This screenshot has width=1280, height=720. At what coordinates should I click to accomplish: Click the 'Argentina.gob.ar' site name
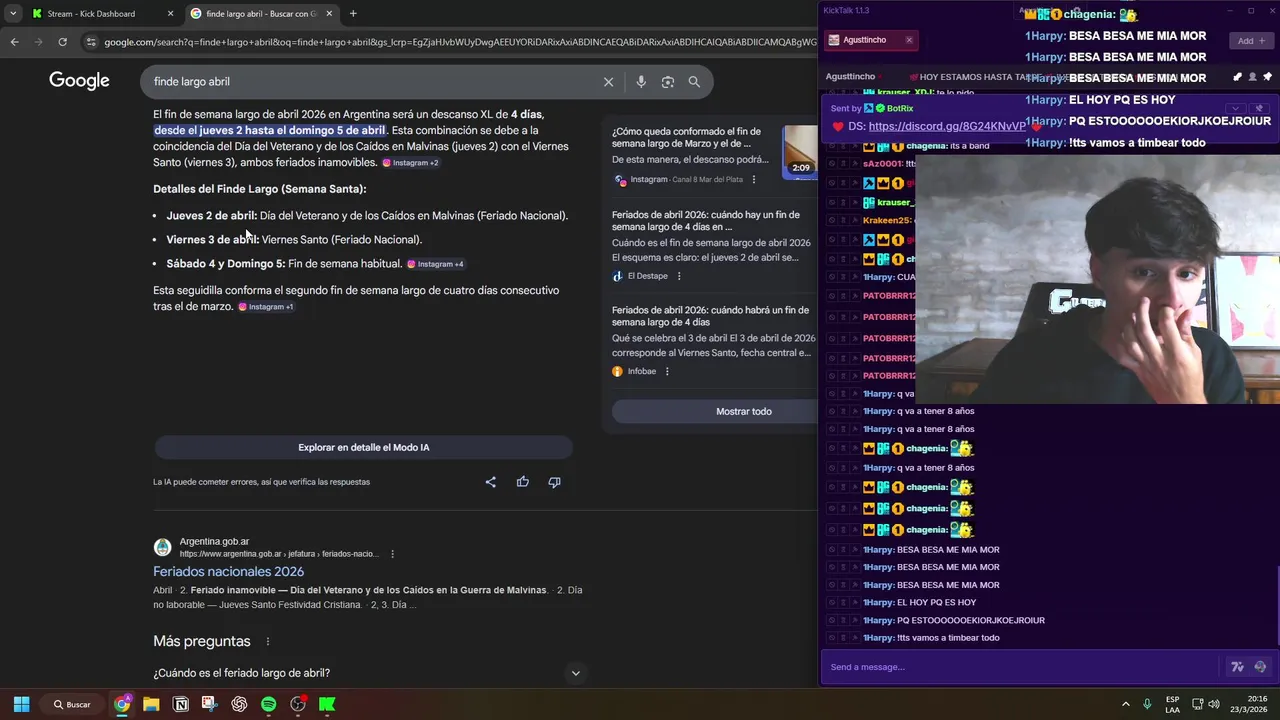pyautogui.click(x=214, y=542)
